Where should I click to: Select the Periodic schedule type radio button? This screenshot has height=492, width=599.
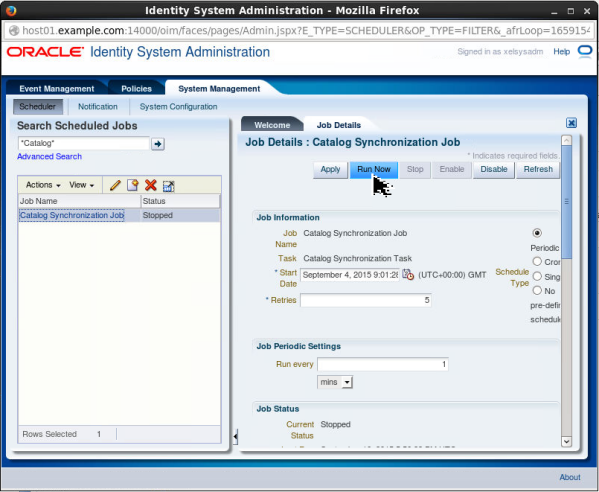click(x=537, y=233)
